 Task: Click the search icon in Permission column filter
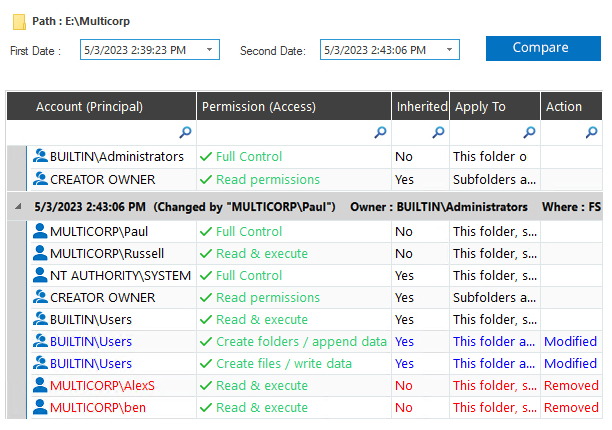[380, 132]
